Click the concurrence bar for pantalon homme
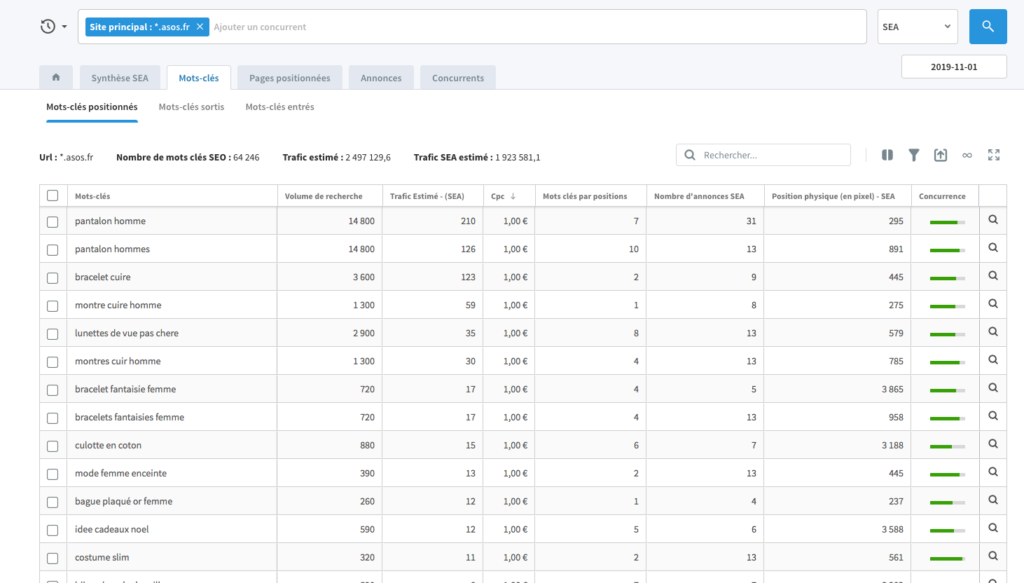Image resolution: width=1024 pixels, height=583 pixels. pos(947,223)
